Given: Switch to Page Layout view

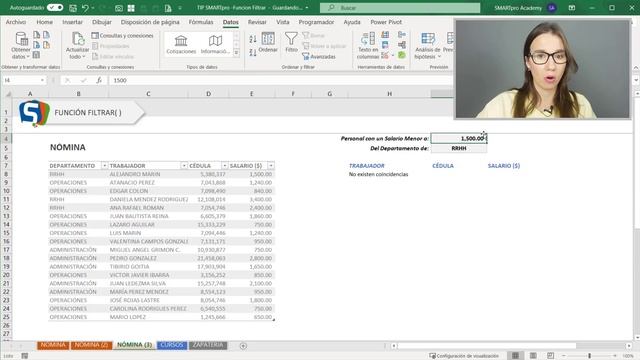Looking at the screenshot, I should 533,356.
